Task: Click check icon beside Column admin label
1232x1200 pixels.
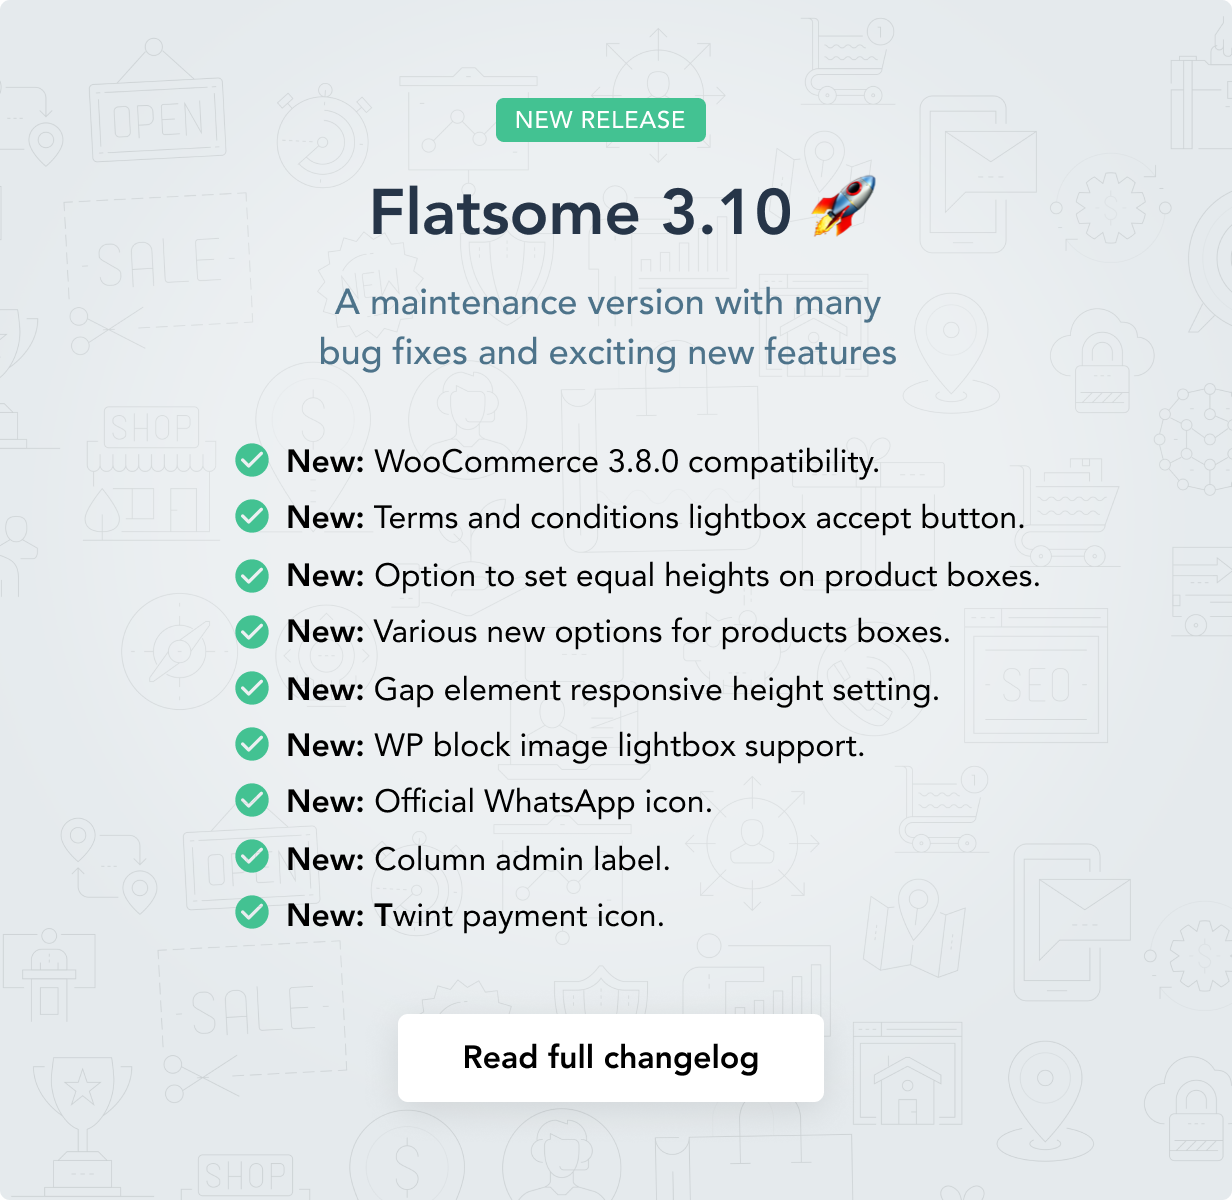Action: click(x=252, y=858)
